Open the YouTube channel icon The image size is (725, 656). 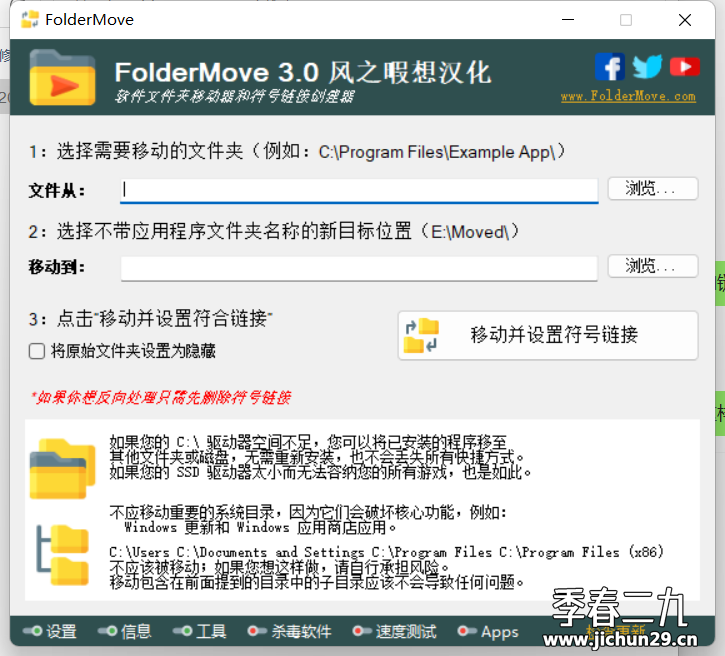(684, 67)
